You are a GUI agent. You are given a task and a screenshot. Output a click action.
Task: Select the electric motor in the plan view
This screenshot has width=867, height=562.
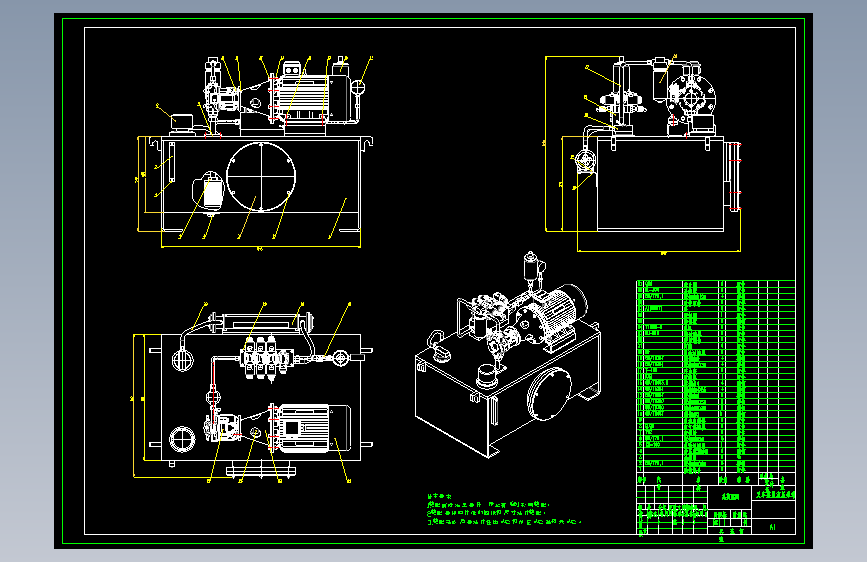click(x=314, y=429)
